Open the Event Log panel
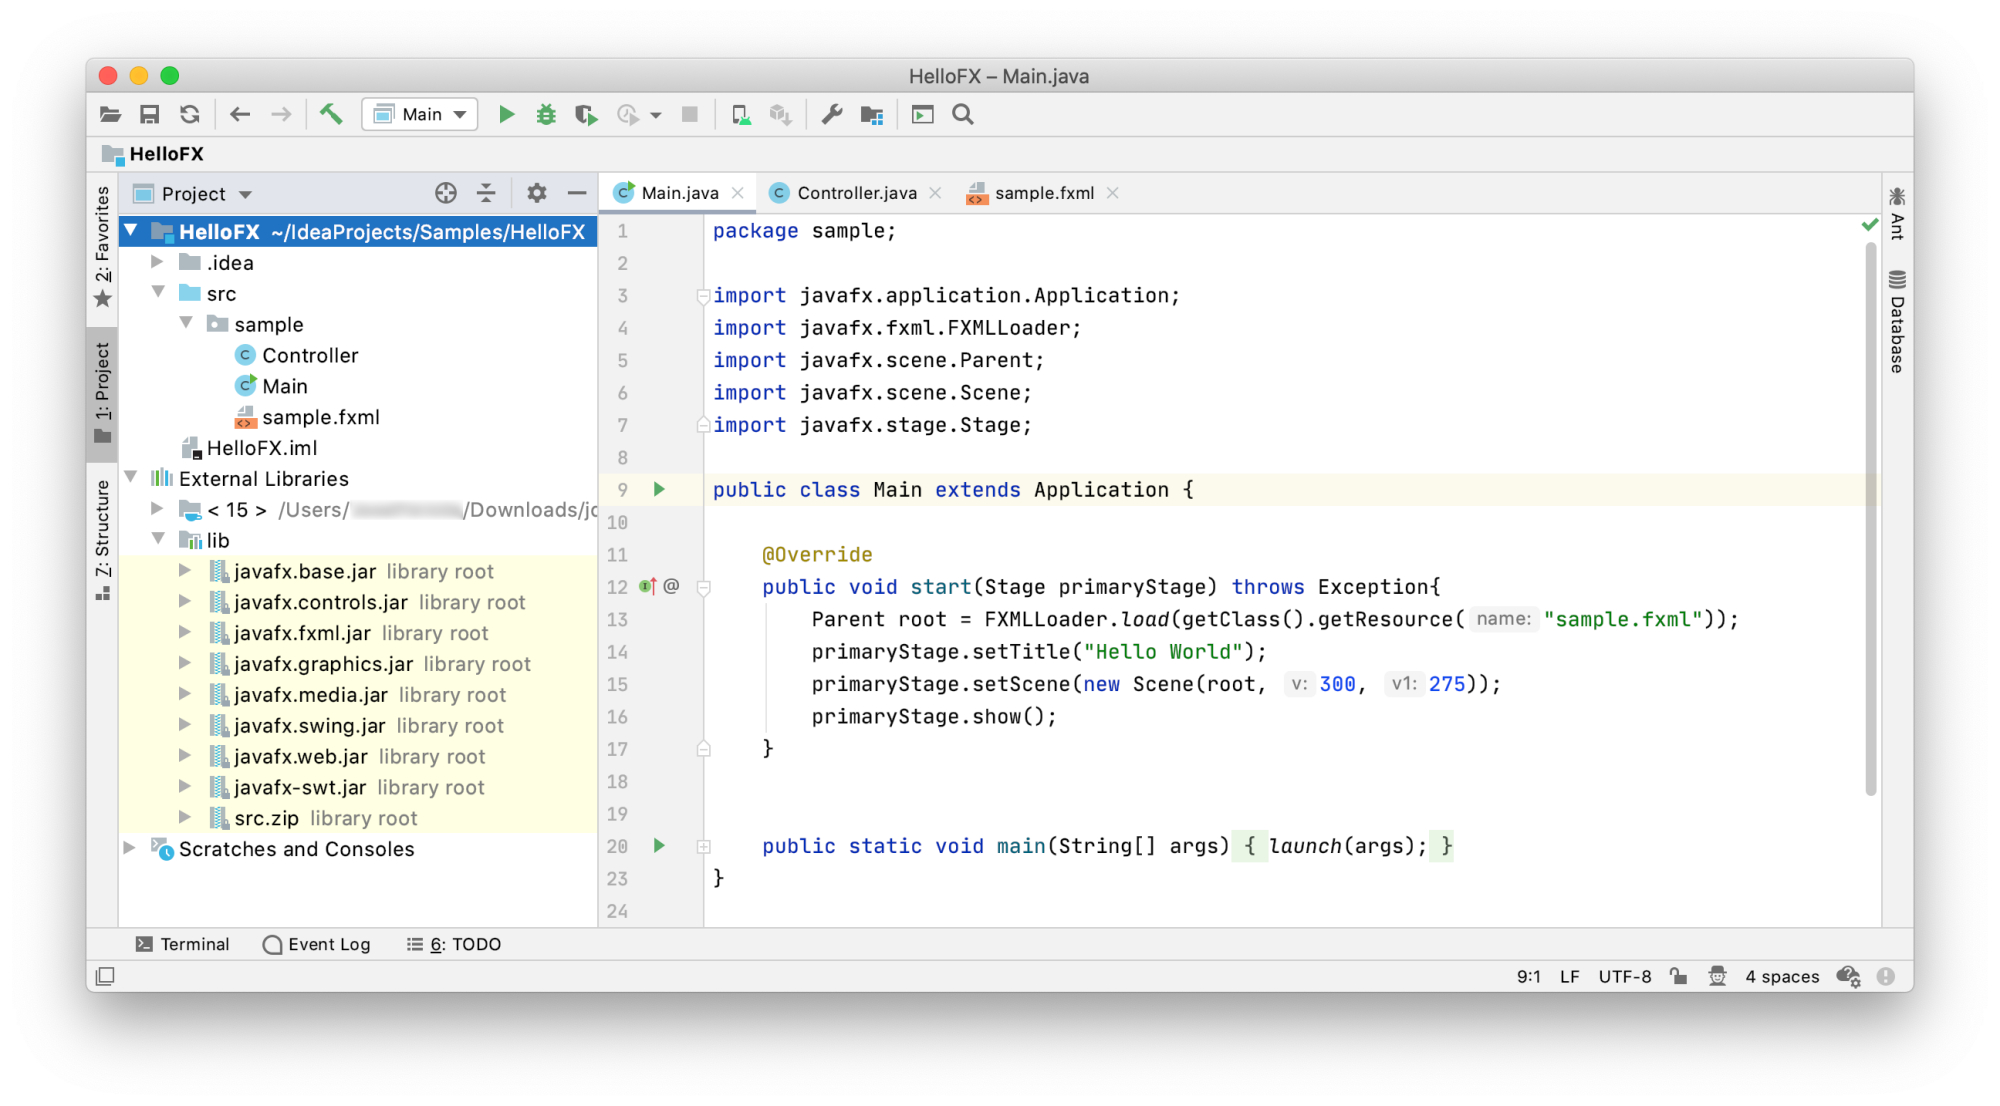Image resolution: width=2000 pixels, height=1106 pixels. coord(317,944)
